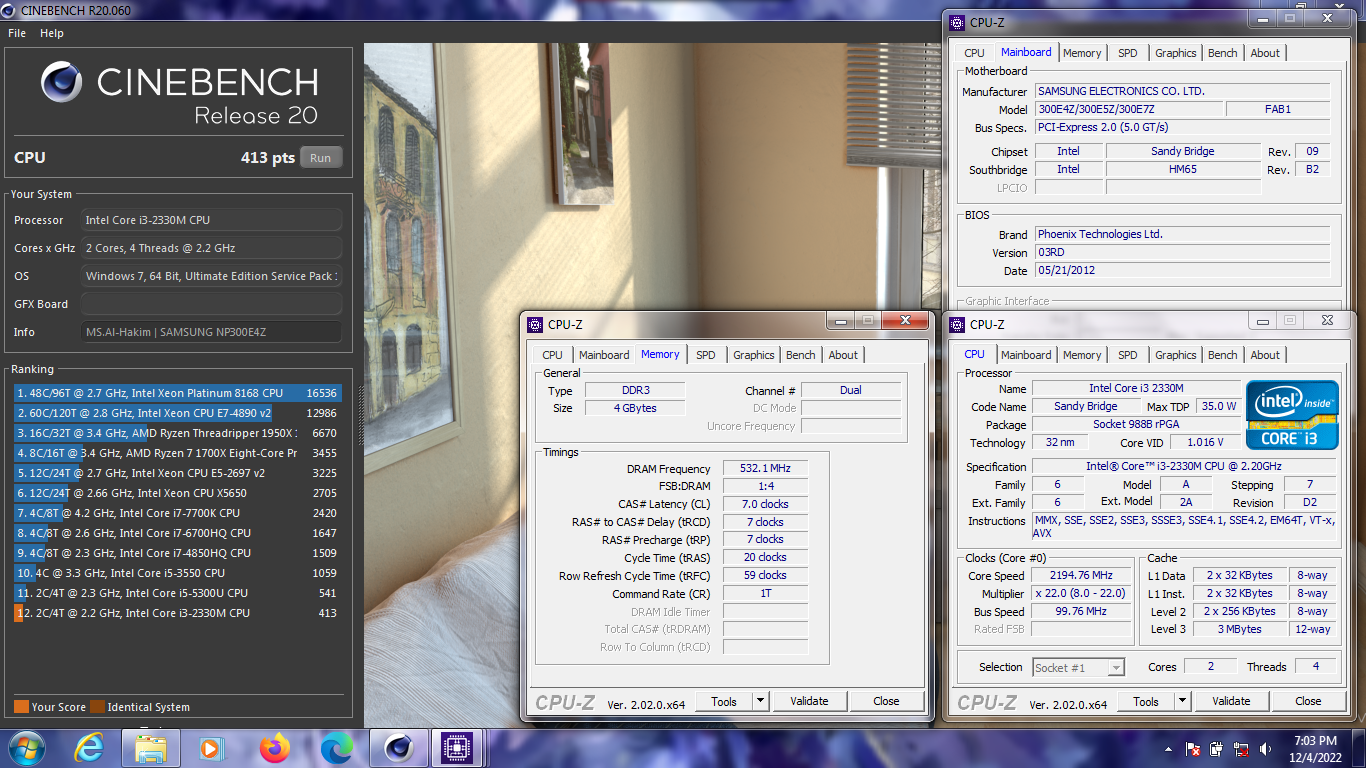Viewport: 1366px width, 768px height.
Task: Click Validate button in CPU window
Action: [1231, 701]
